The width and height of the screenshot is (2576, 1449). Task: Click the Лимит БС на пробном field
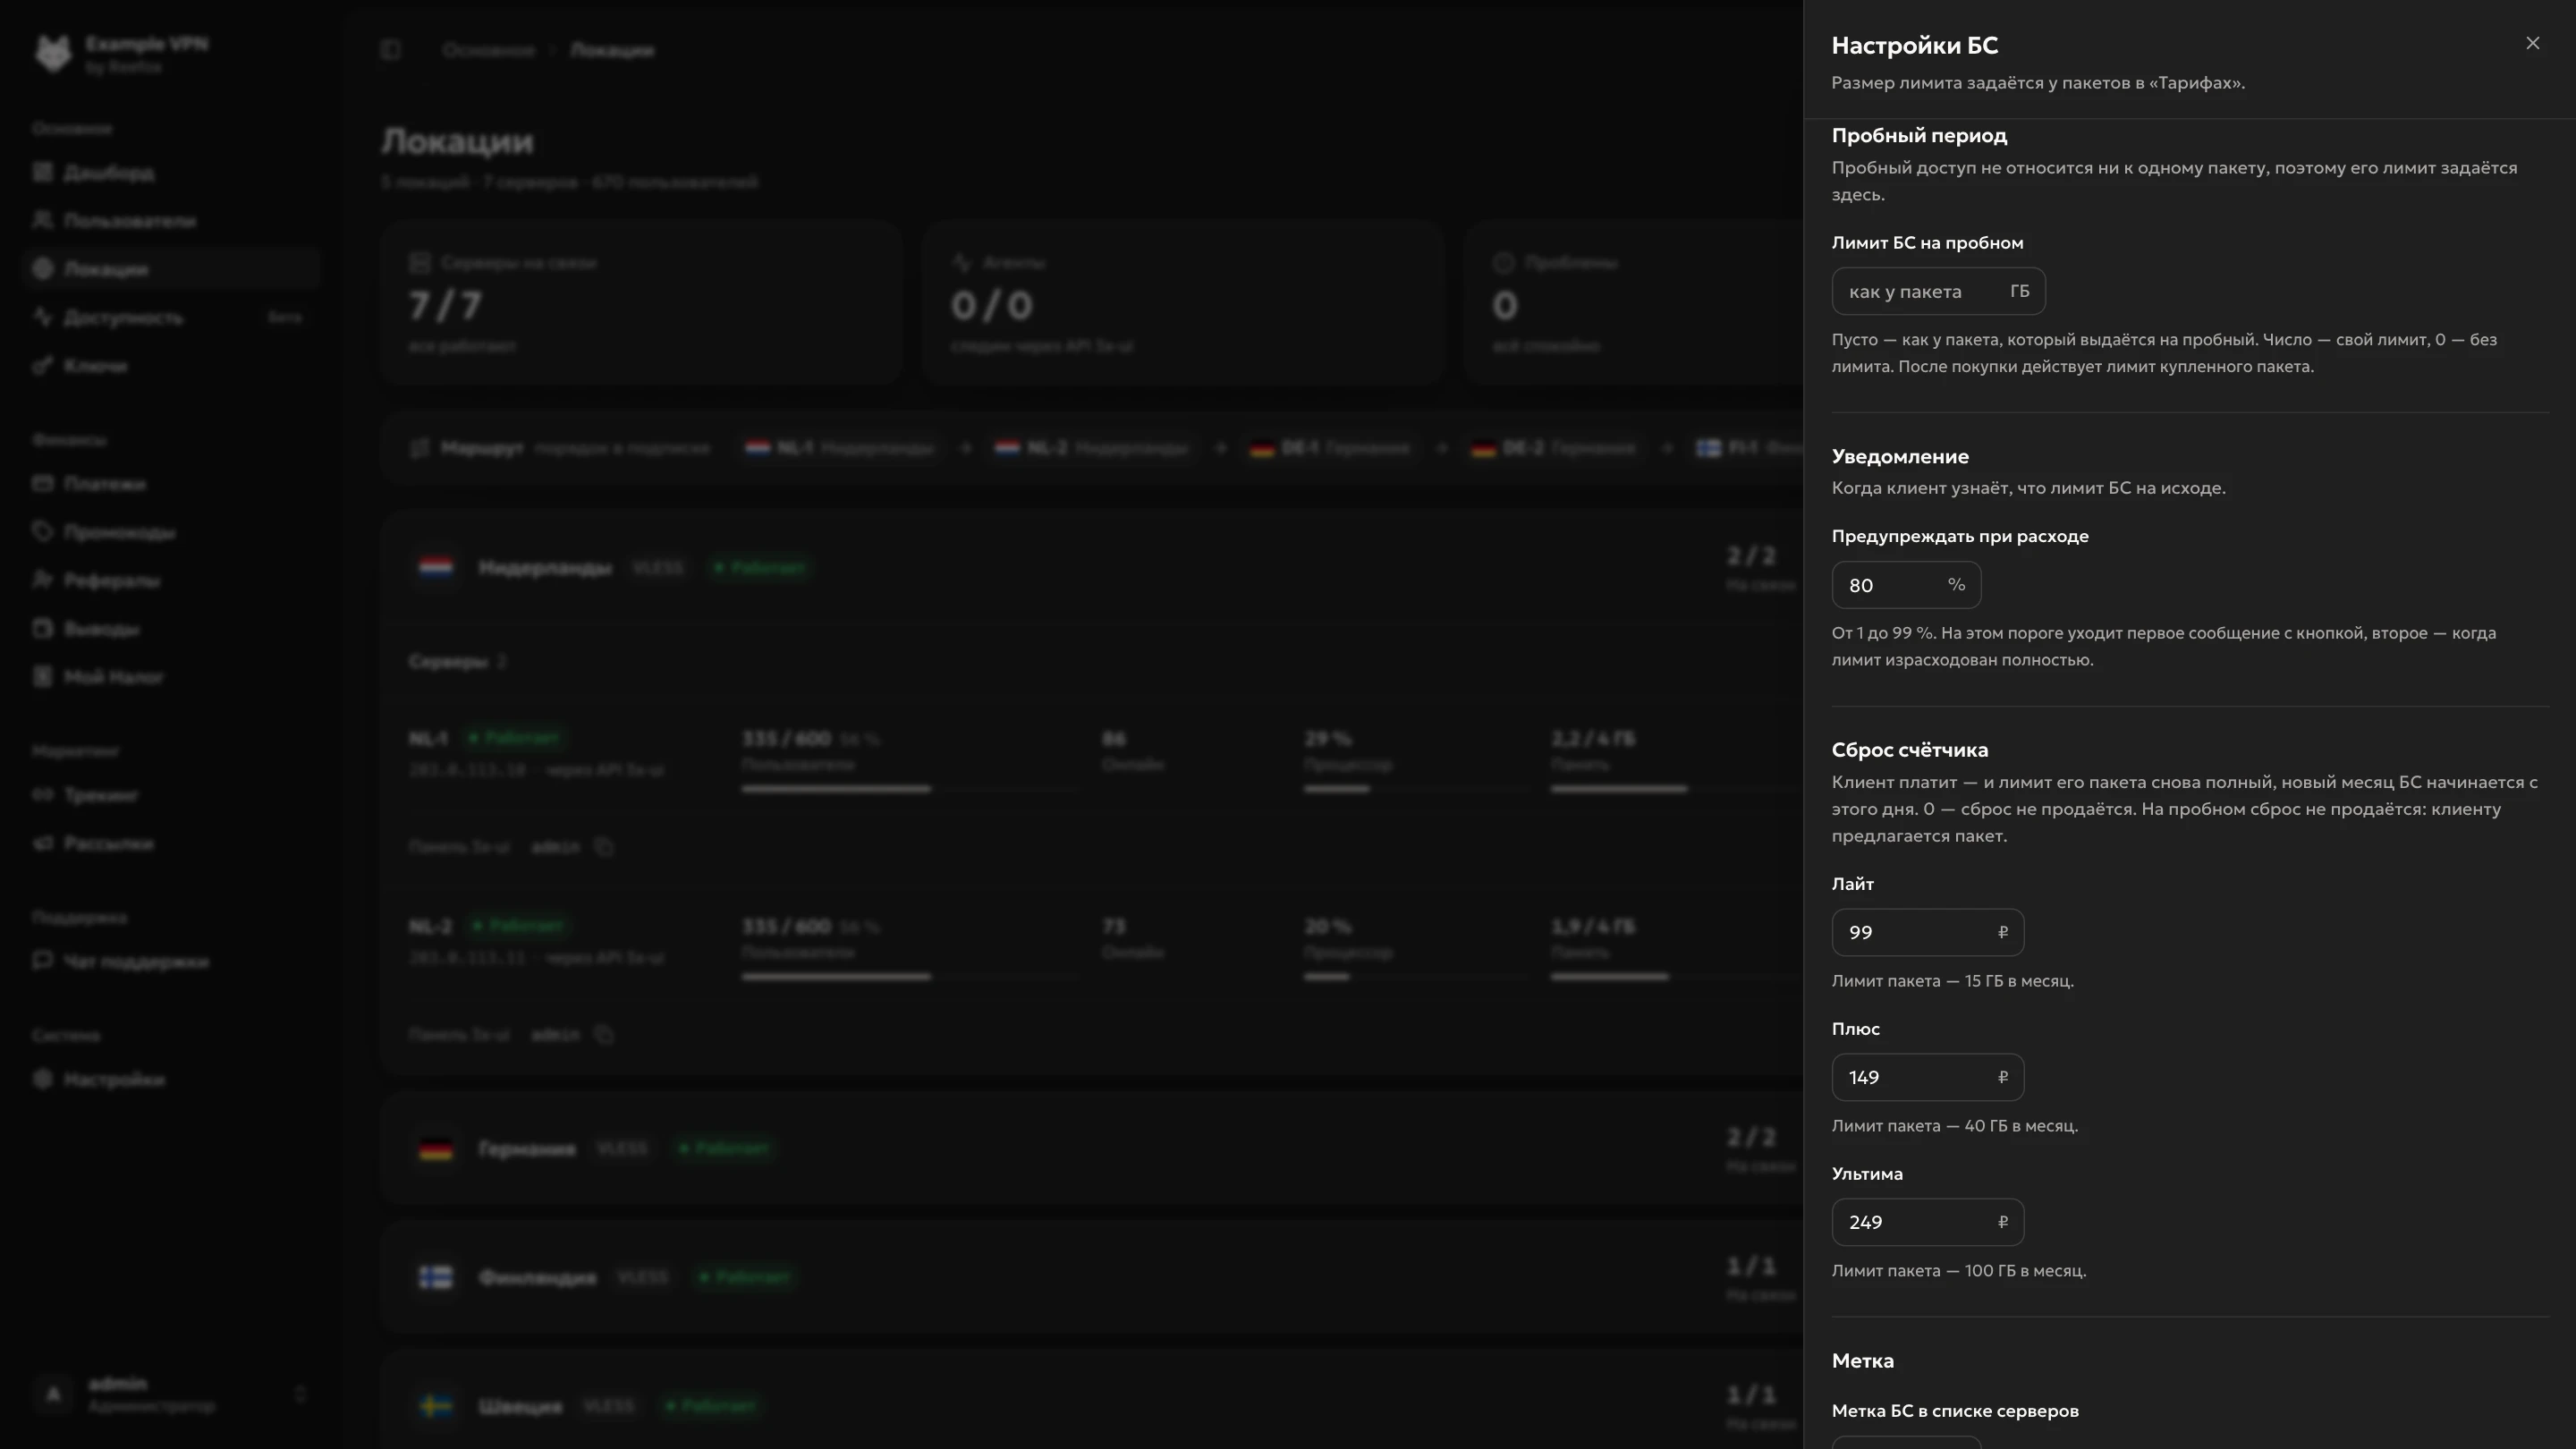[1938, 291]
